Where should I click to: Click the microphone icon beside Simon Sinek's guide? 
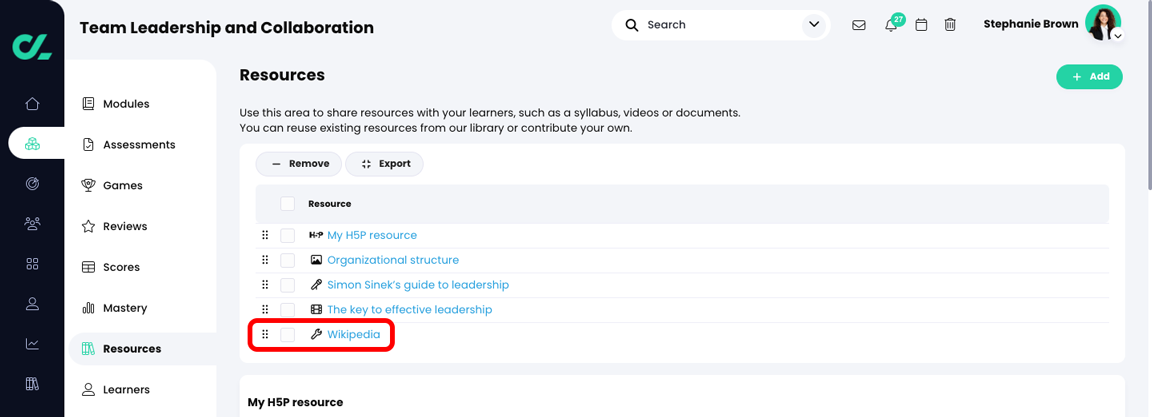point(317,285)
